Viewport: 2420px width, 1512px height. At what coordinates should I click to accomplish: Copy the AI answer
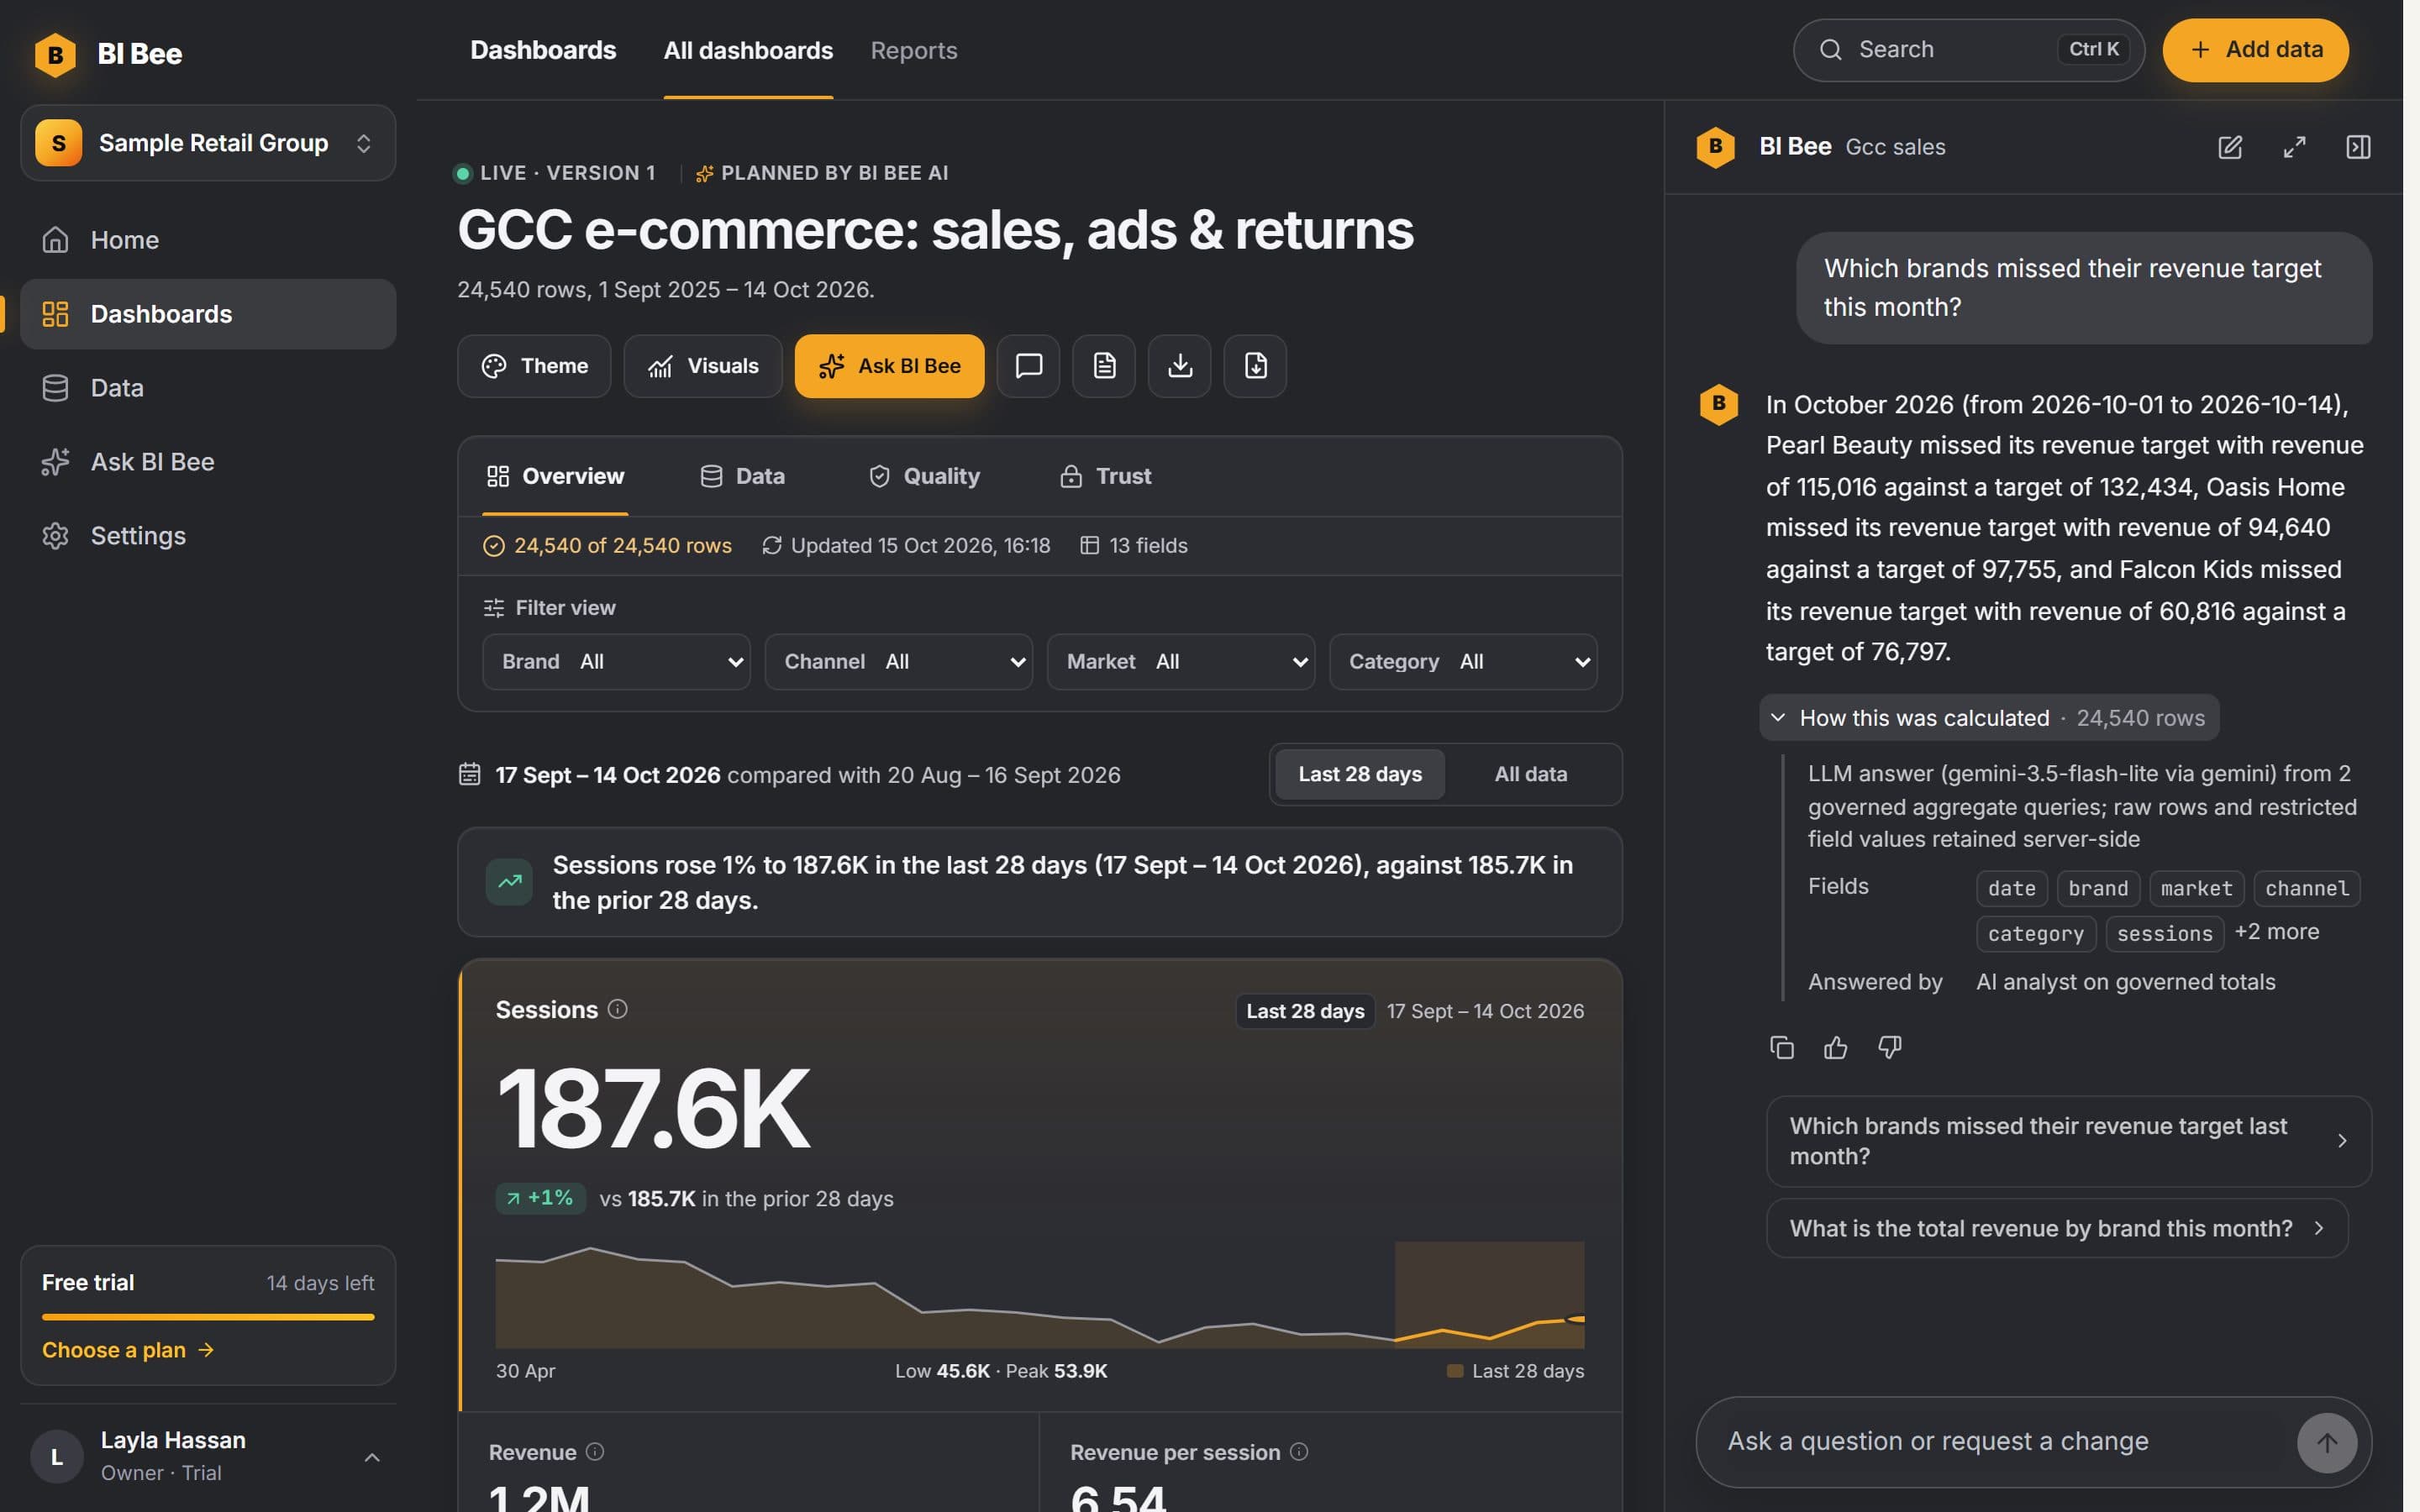click(1782, 1047)
